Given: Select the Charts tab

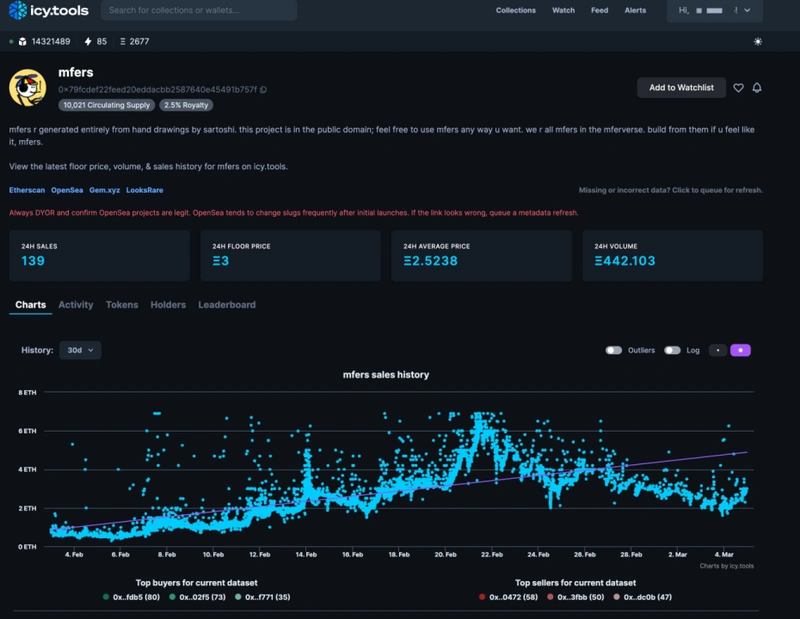Looking at the screenshot, I should [x=31, y=305].
